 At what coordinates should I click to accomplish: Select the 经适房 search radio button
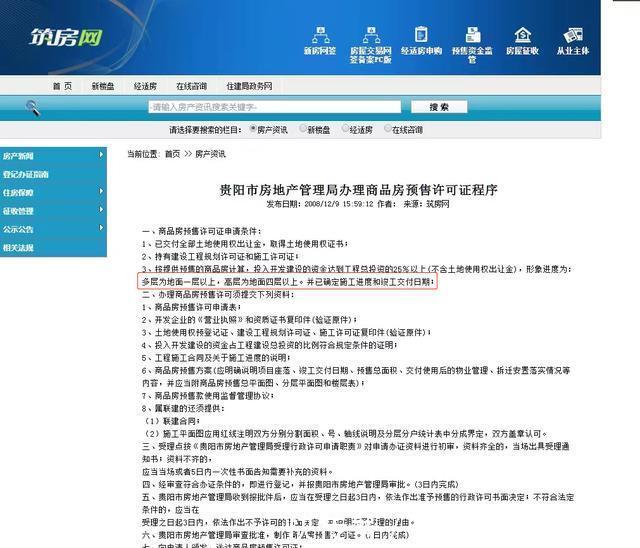(x=345, y=129)
